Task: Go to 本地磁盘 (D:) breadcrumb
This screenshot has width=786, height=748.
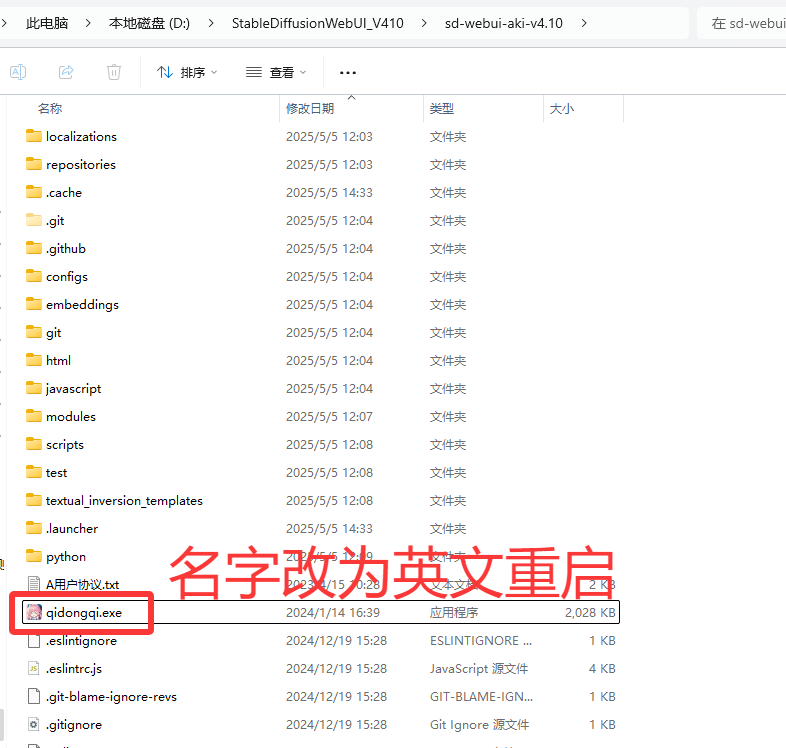Action: [149, 23]
